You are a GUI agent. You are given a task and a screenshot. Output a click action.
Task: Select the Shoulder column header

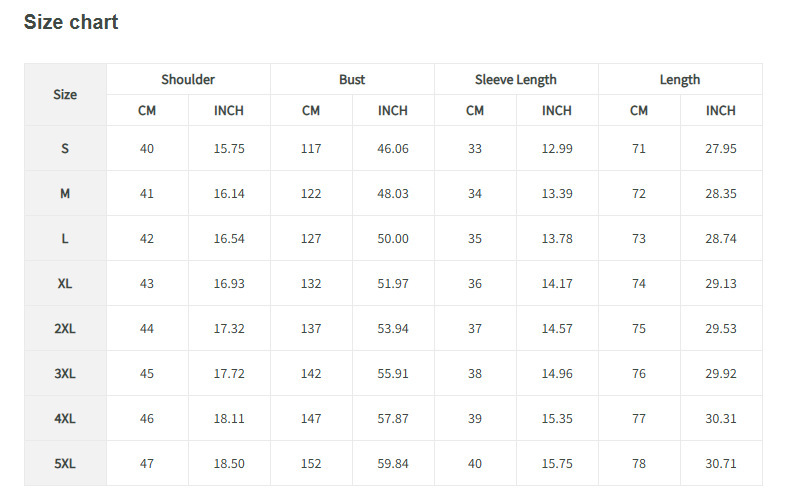[x=188, y=80]
